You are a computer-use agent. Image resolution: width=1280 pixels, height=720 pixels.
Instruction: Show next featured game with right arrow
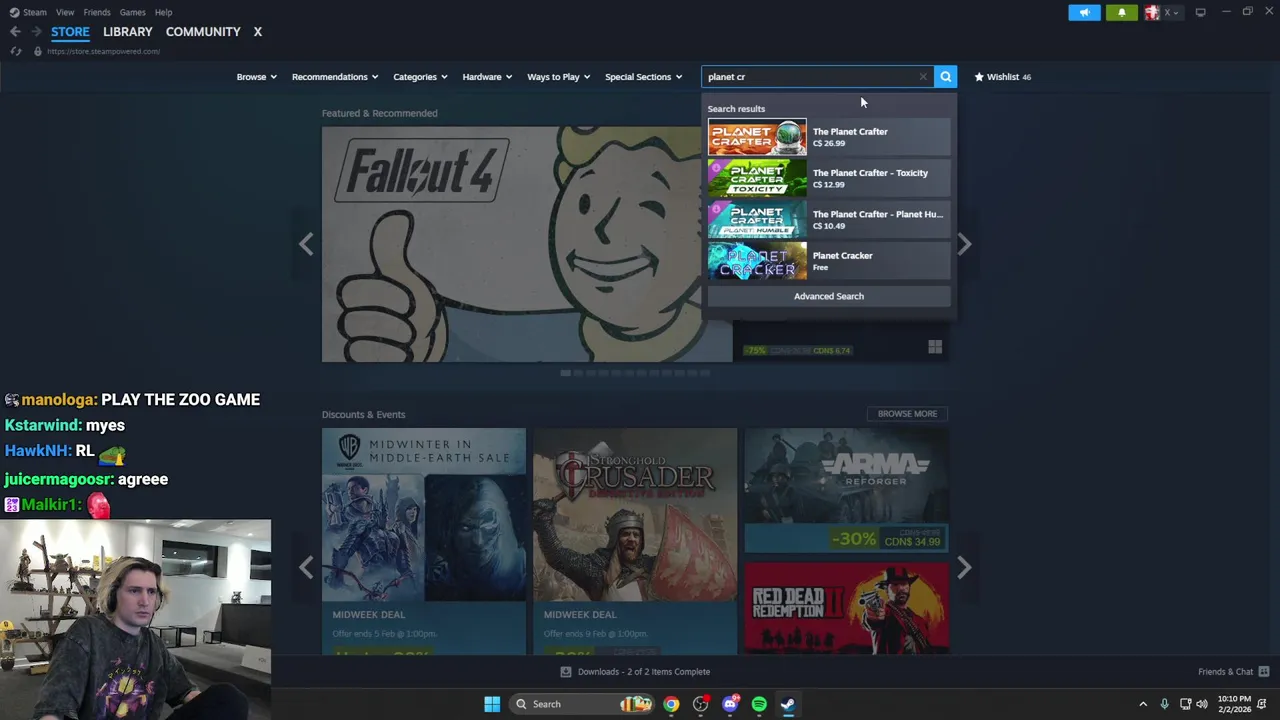(x=964, y=244)
